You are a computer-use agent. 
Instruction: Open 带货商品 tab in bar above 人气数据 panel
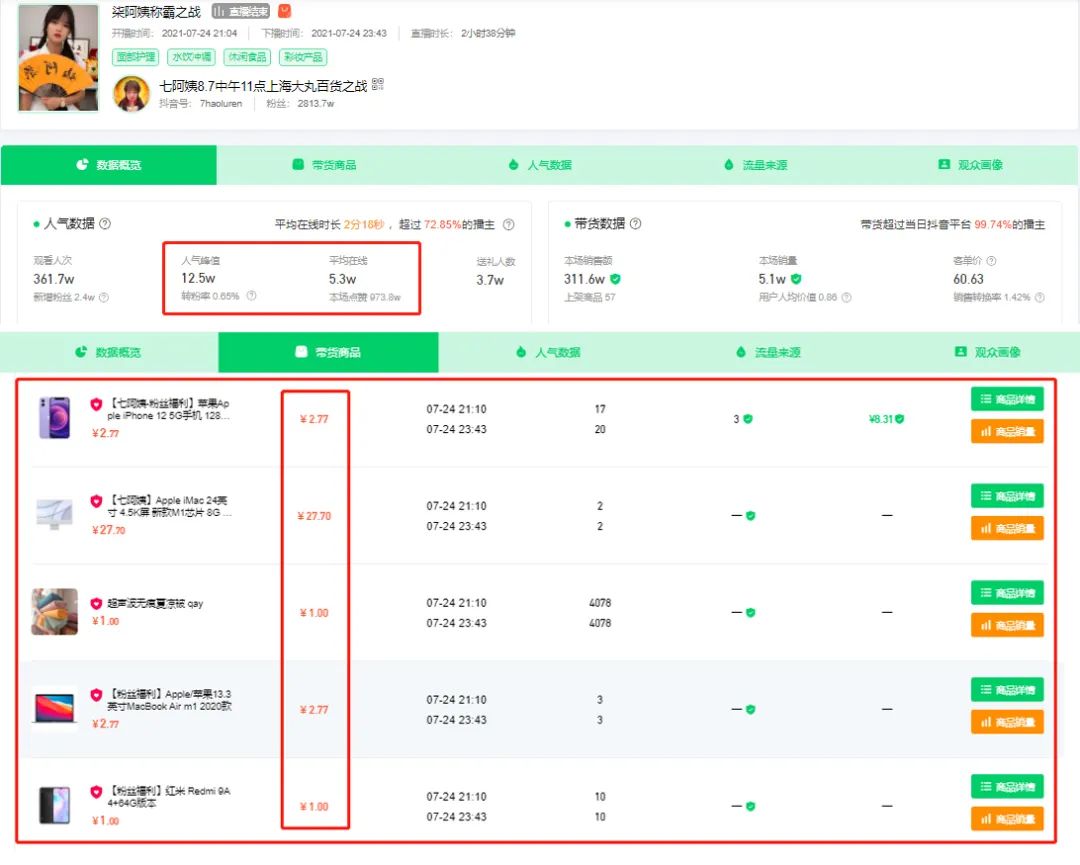[324, 165]
